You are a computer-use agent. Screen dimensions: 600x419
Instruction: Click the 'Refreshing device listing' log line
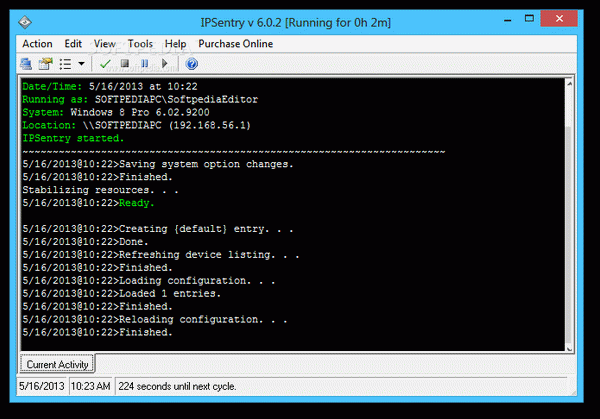click(161, 254)
